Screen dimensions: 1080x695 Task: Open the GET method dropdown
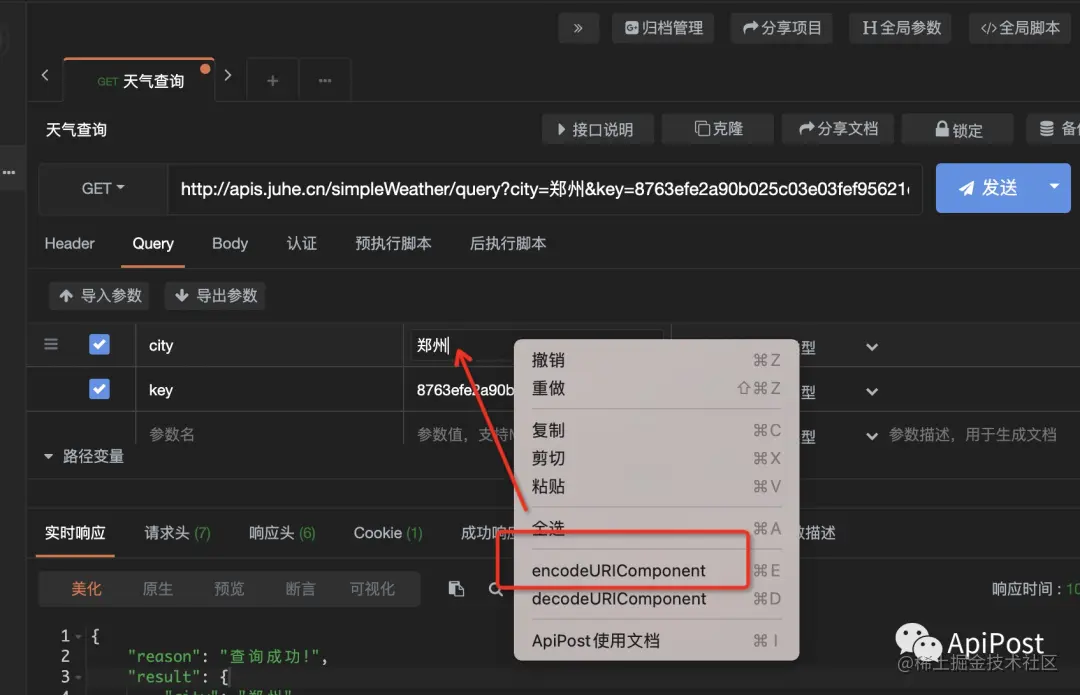(103, 188)
